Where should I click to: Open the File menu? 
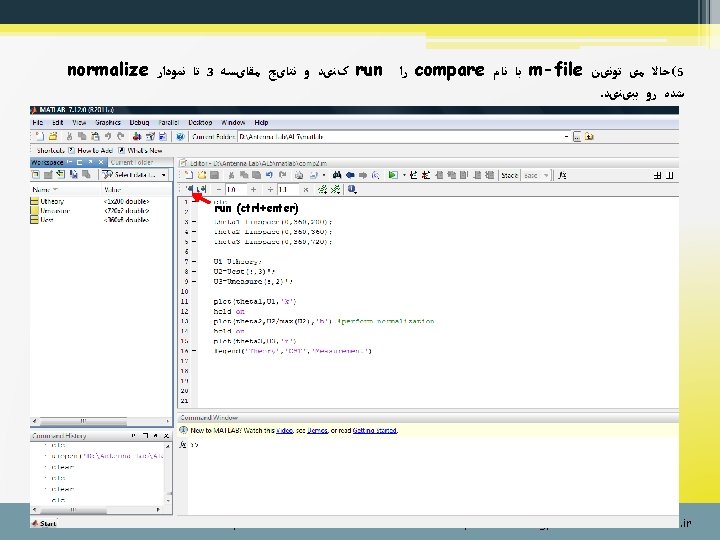click(x=38, y=123)
